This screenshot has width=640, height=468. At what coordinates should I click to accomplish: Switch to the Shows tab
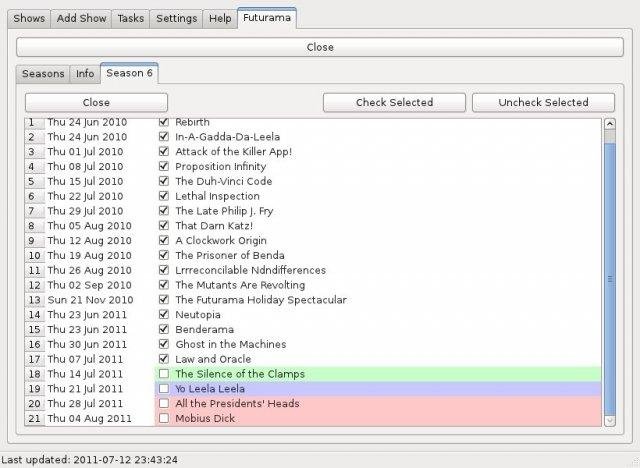point(29,19)
